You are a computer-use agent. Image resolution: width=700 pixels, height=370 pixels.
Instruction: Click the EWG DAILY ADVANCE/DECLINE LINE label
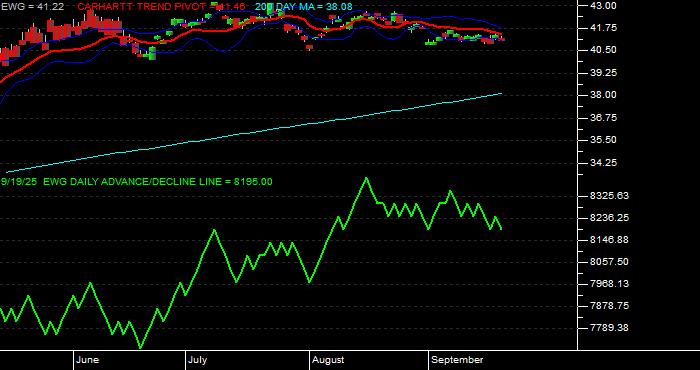pos(136,182)
